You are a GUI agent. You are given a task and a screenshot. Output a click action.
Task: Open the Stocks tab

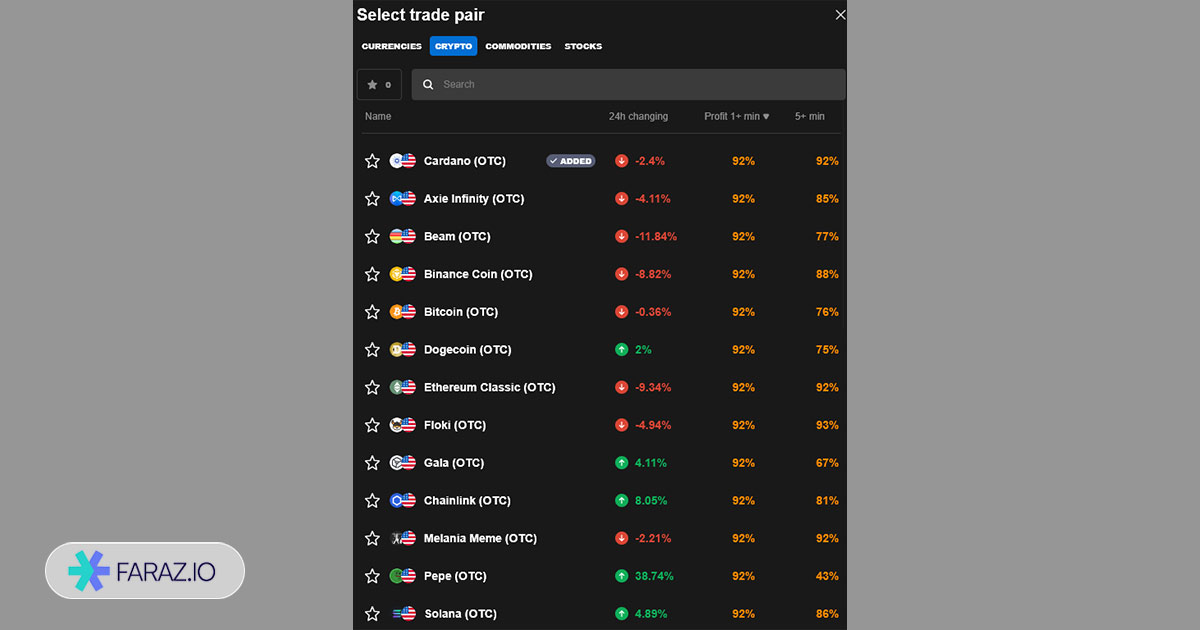[583, 46]
